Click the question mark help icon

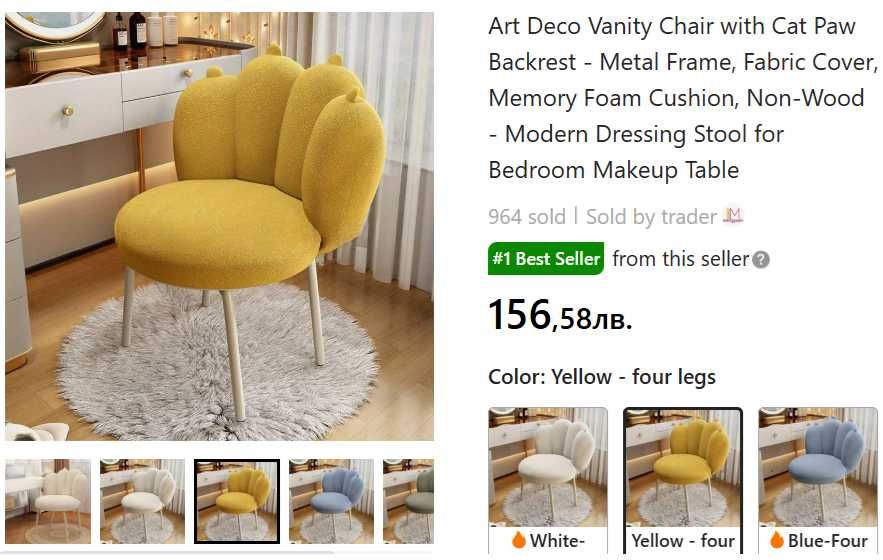pyautogui.click(x=761, y=260)
